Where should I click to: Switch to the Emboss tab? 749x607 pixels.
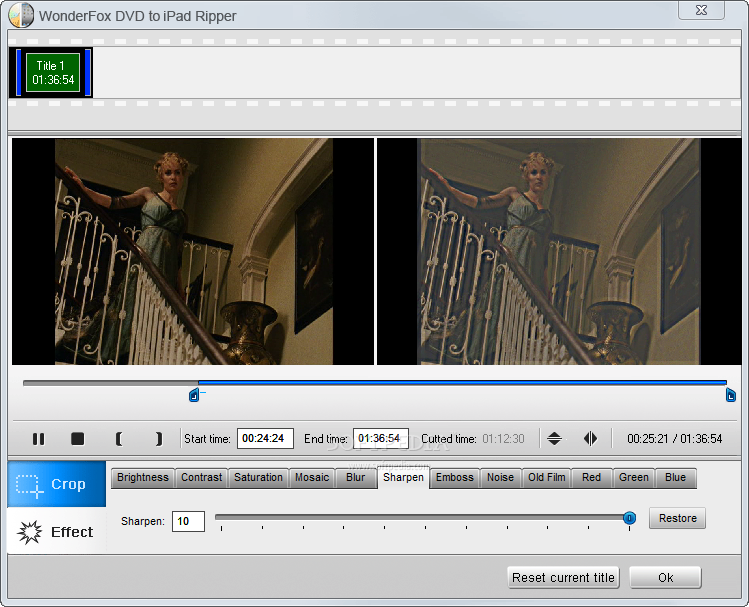[455, 478]
